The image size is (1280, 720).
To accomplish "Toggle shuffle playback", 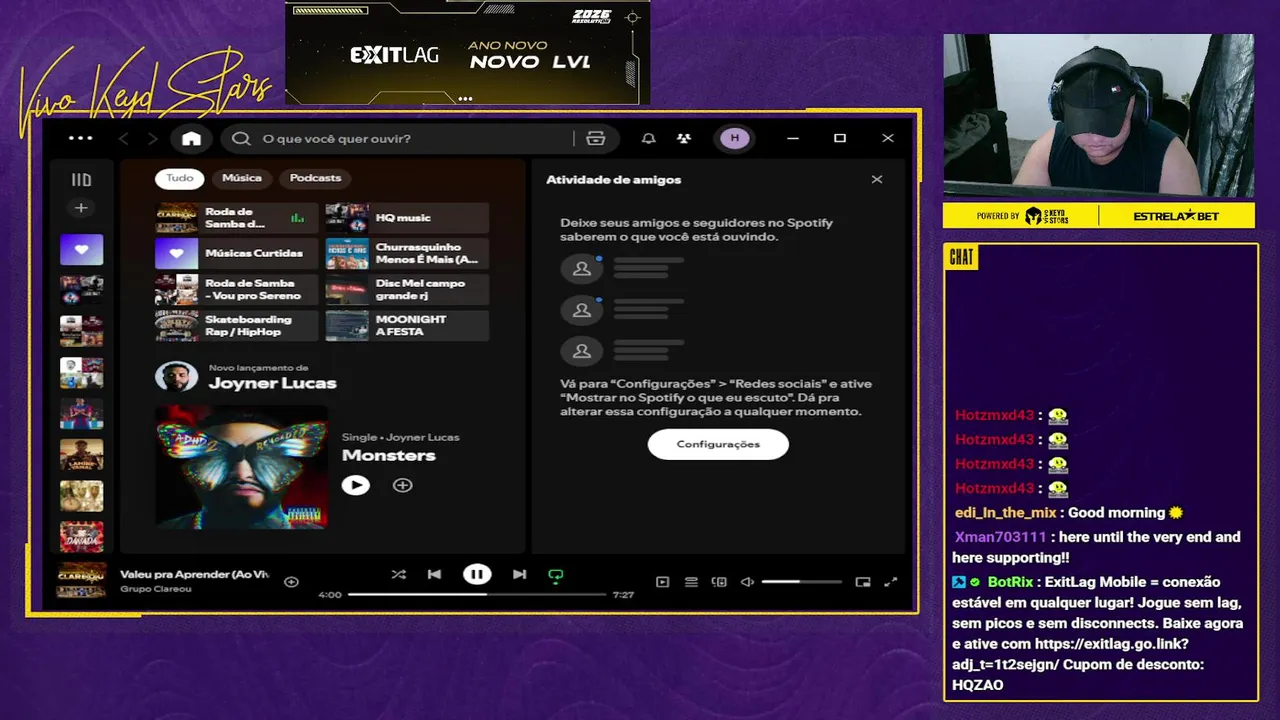I will pyautogui.click(x=399, y=575).
